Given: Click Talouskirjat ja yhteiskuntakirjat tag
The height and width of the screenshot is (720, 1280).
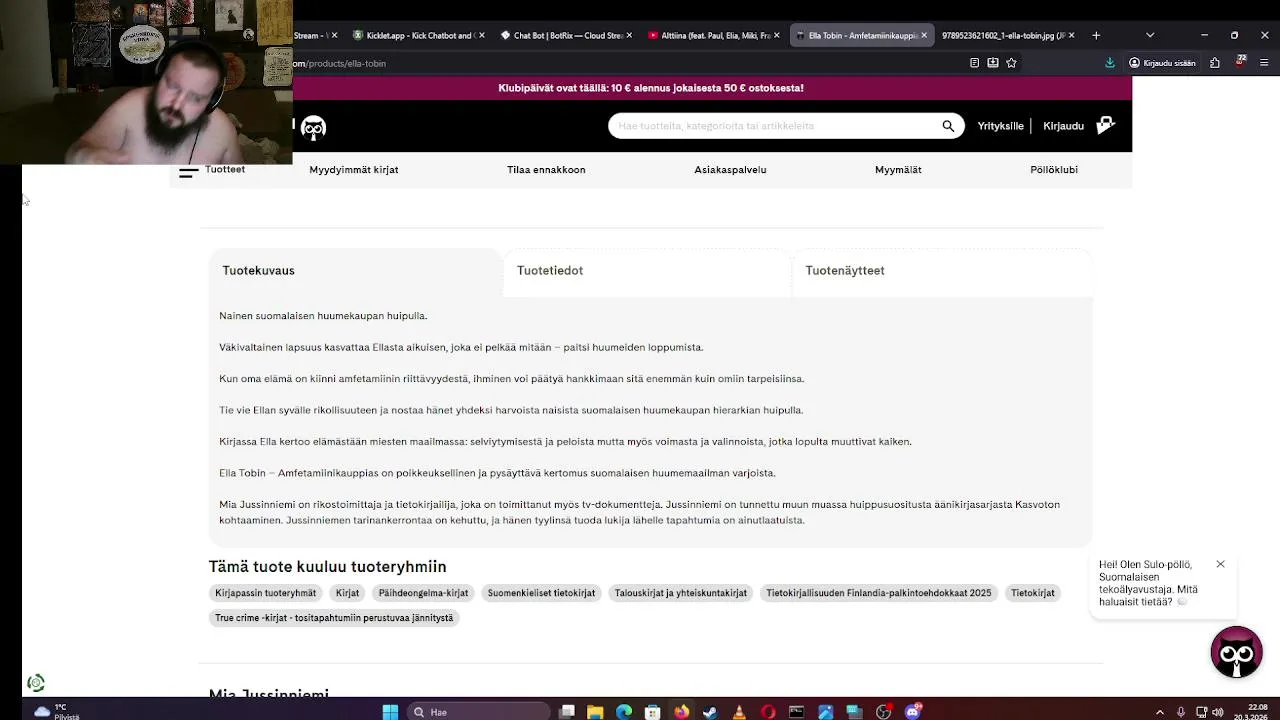Looking at the screenshot, I should 681,593.
